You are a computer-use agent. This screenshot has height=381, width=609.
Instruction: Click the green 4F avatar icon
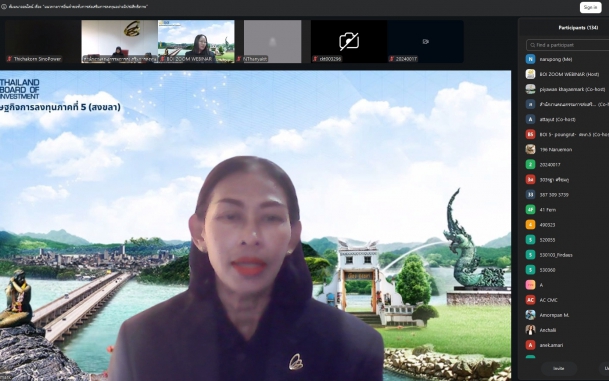[x=530, y=210]
